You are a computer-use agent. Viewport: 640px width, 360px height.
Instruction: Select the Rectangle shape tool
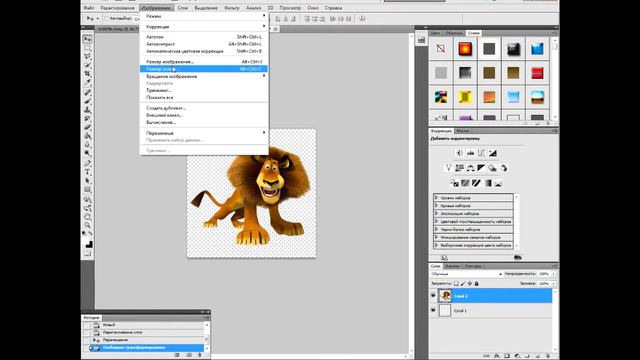pos(87,189)
